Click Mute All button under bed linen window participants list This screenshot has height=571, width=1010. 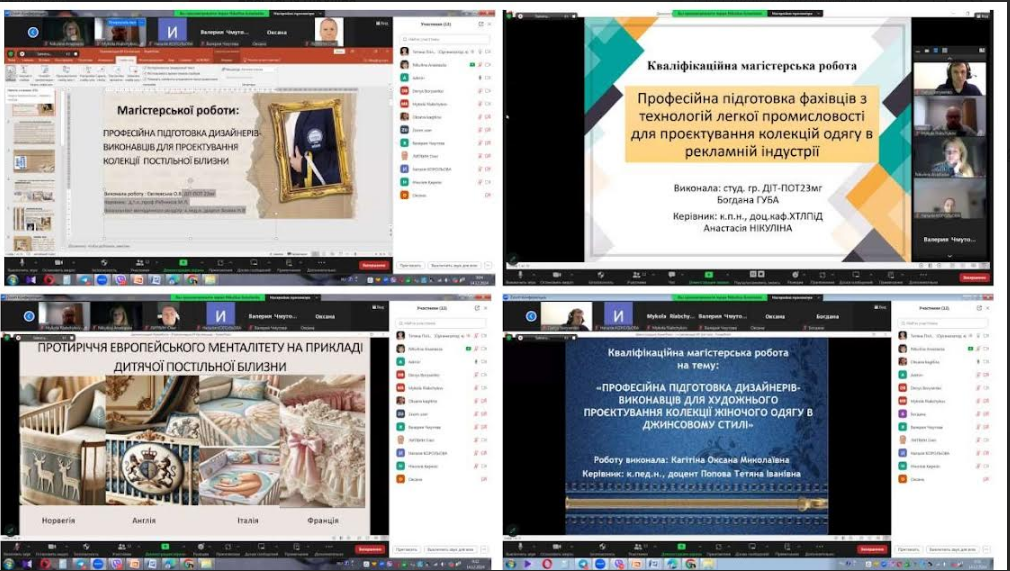(454, 265)
